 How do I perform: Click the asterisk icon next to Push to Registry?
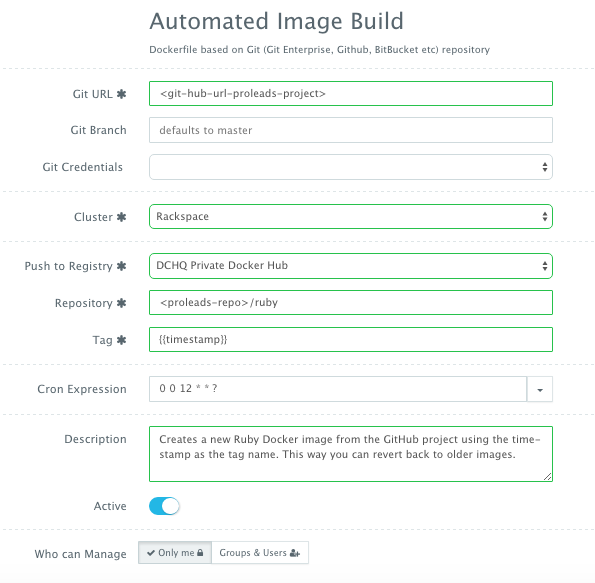(x=121, y=266)
